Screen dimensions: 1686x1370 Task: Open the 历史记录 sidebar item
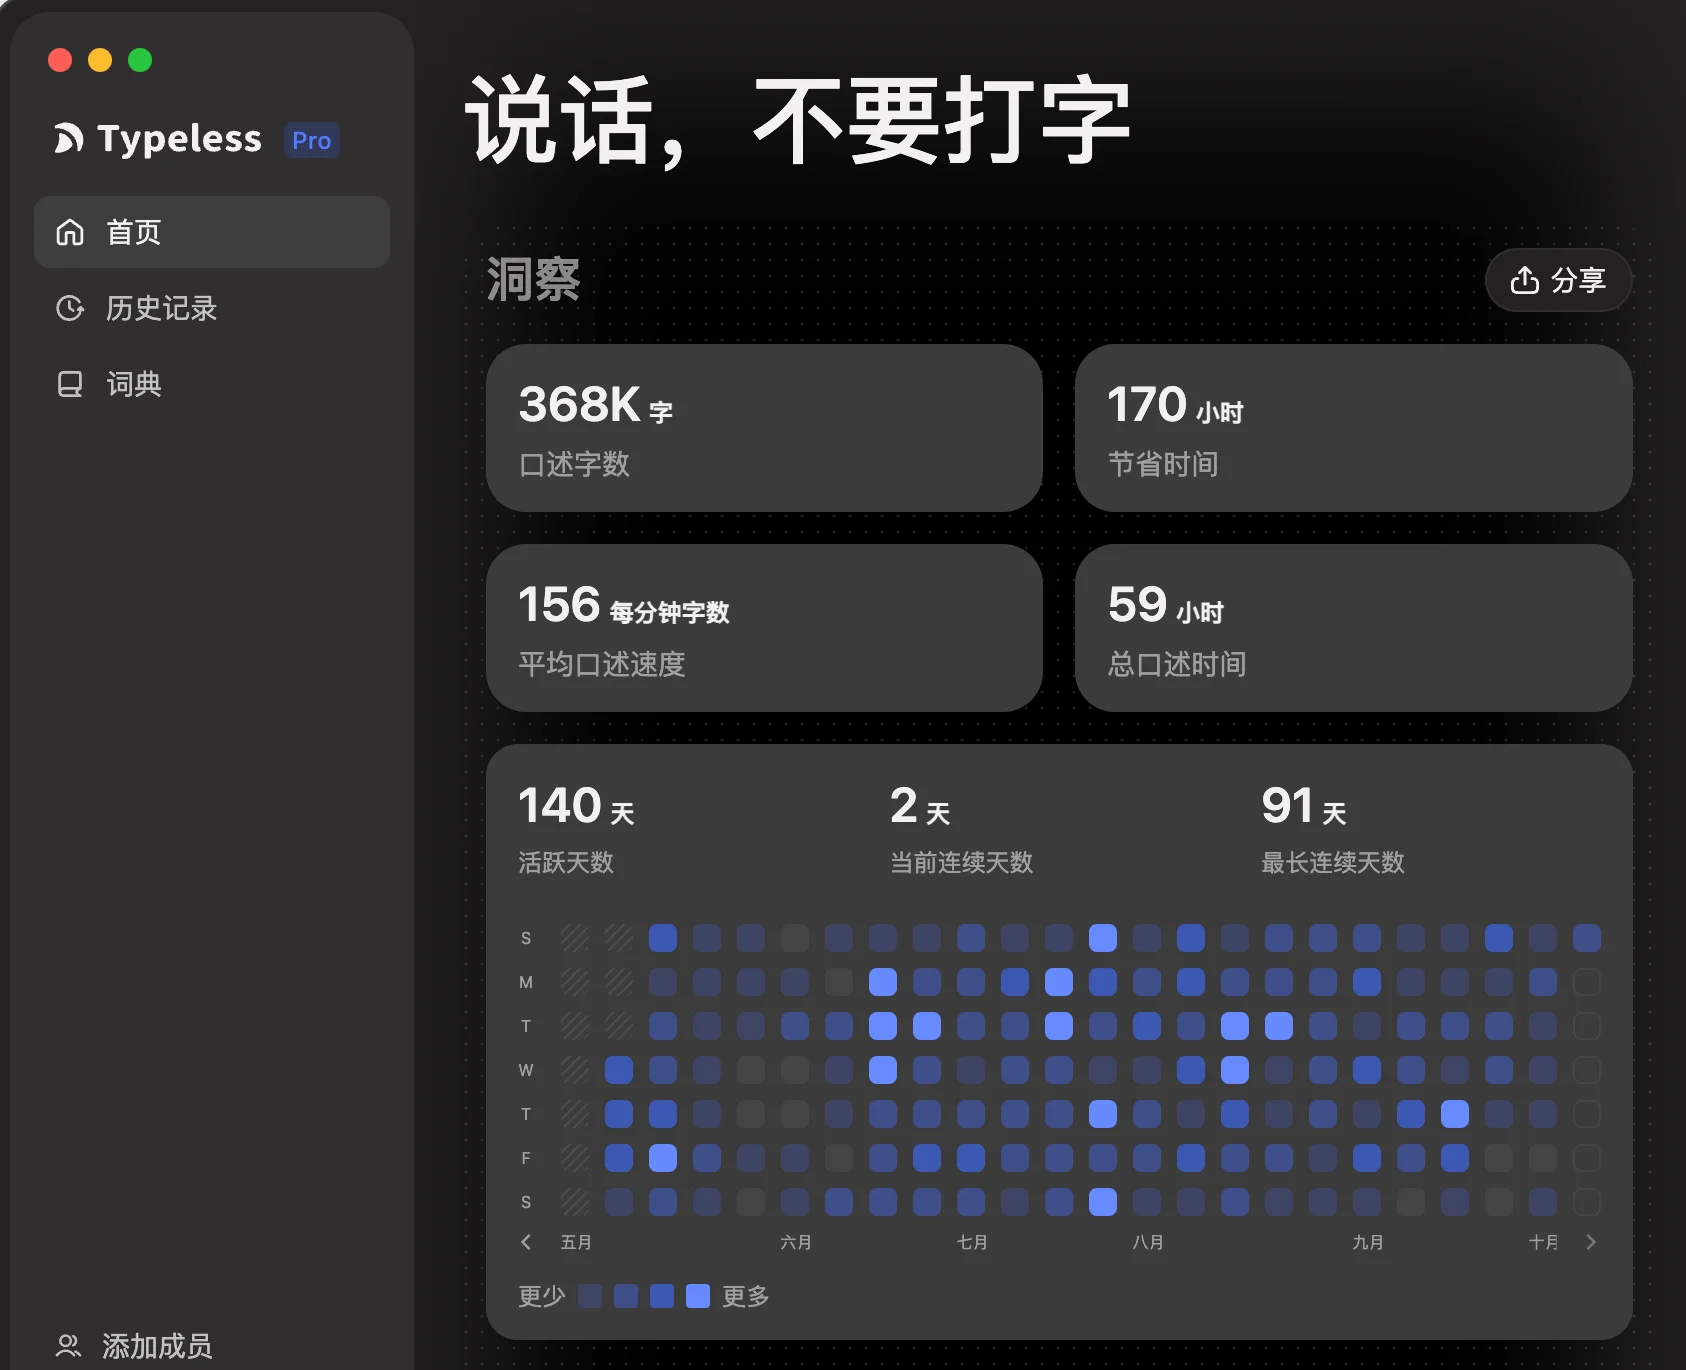point(212,308)
